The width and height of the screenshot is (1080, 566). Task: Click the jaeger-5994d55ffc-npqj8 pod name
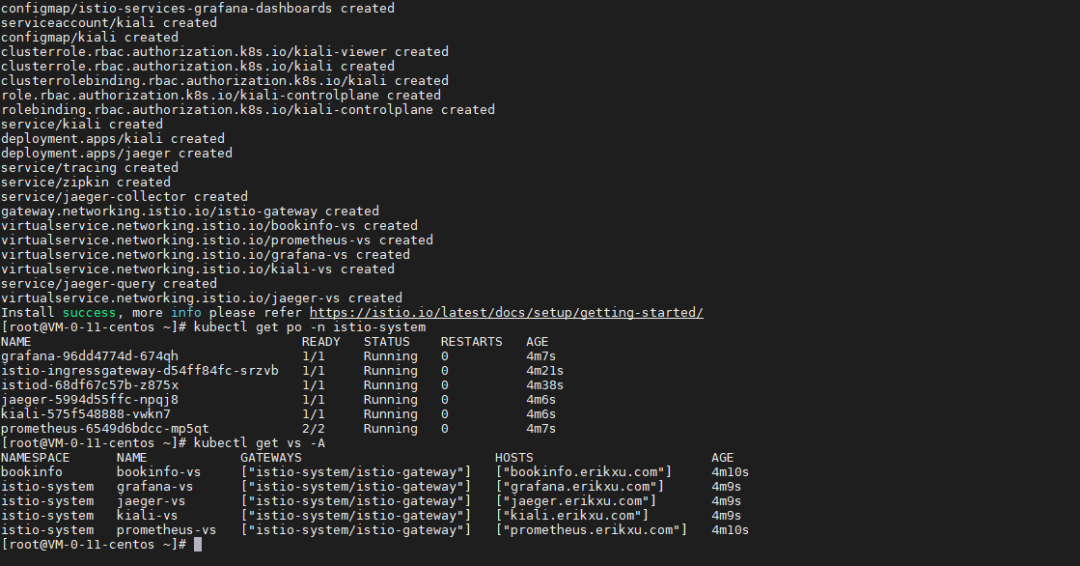pos(90,400)
